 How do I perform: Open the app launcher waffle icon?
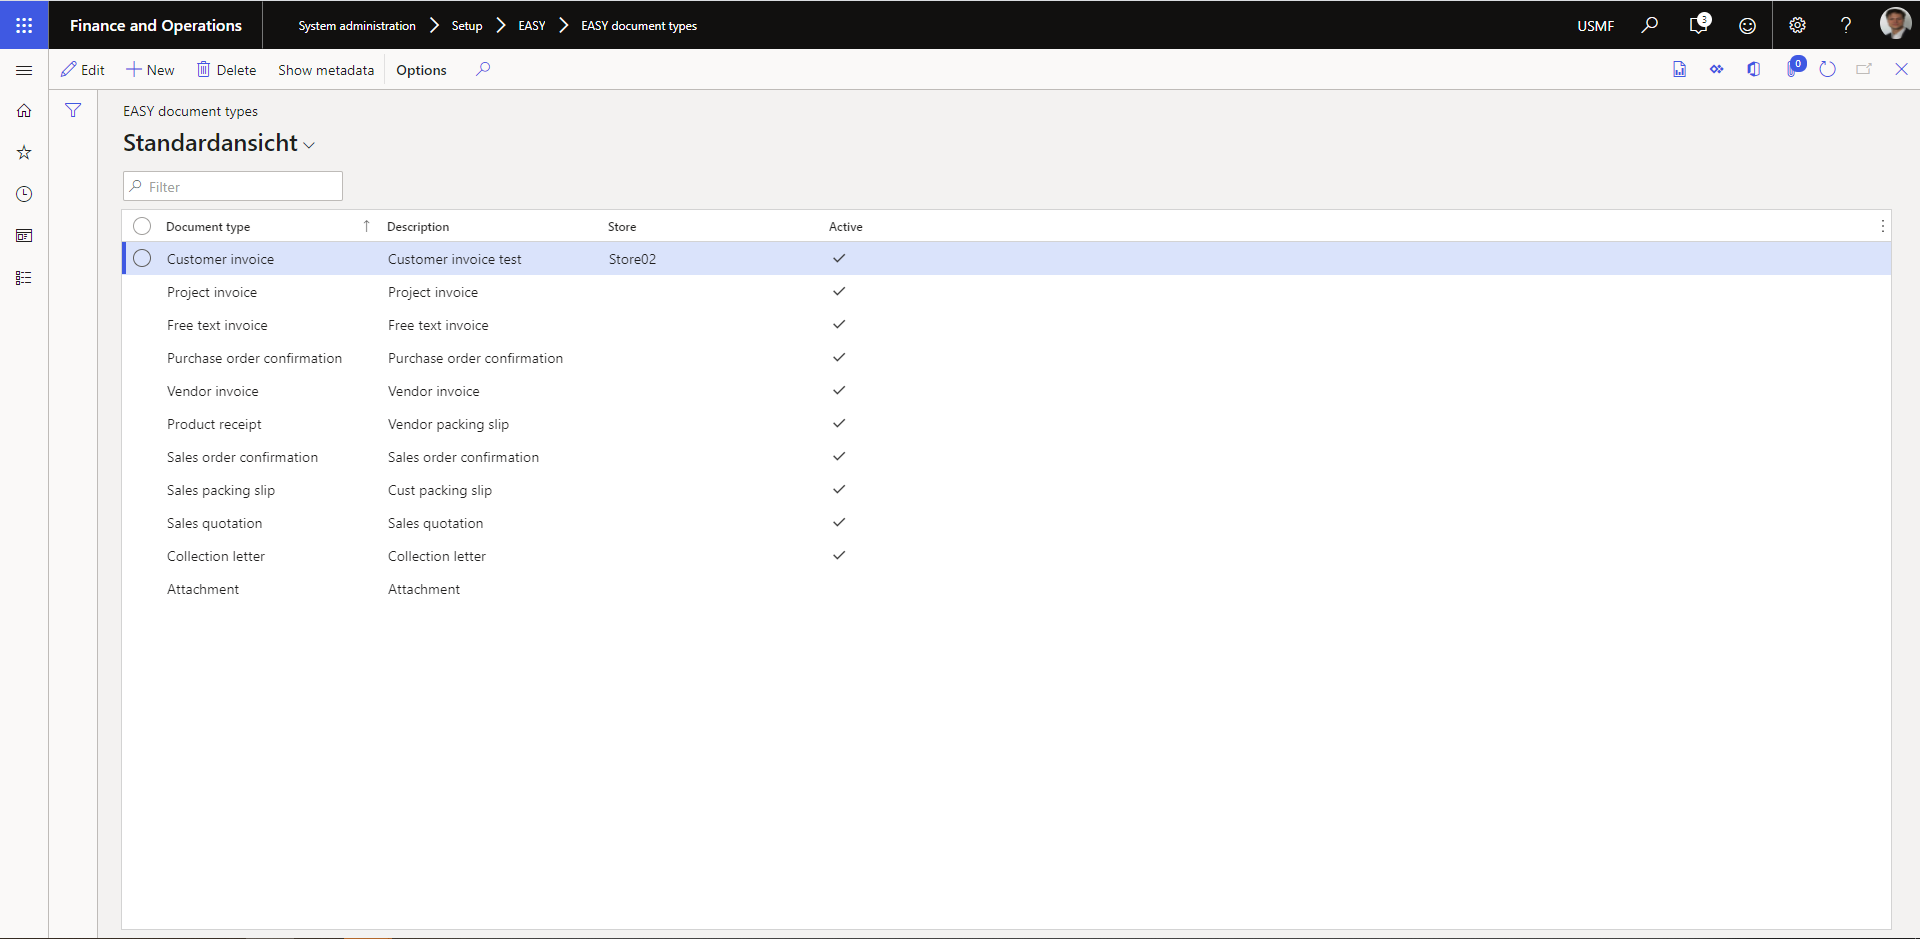coord(24,25)
